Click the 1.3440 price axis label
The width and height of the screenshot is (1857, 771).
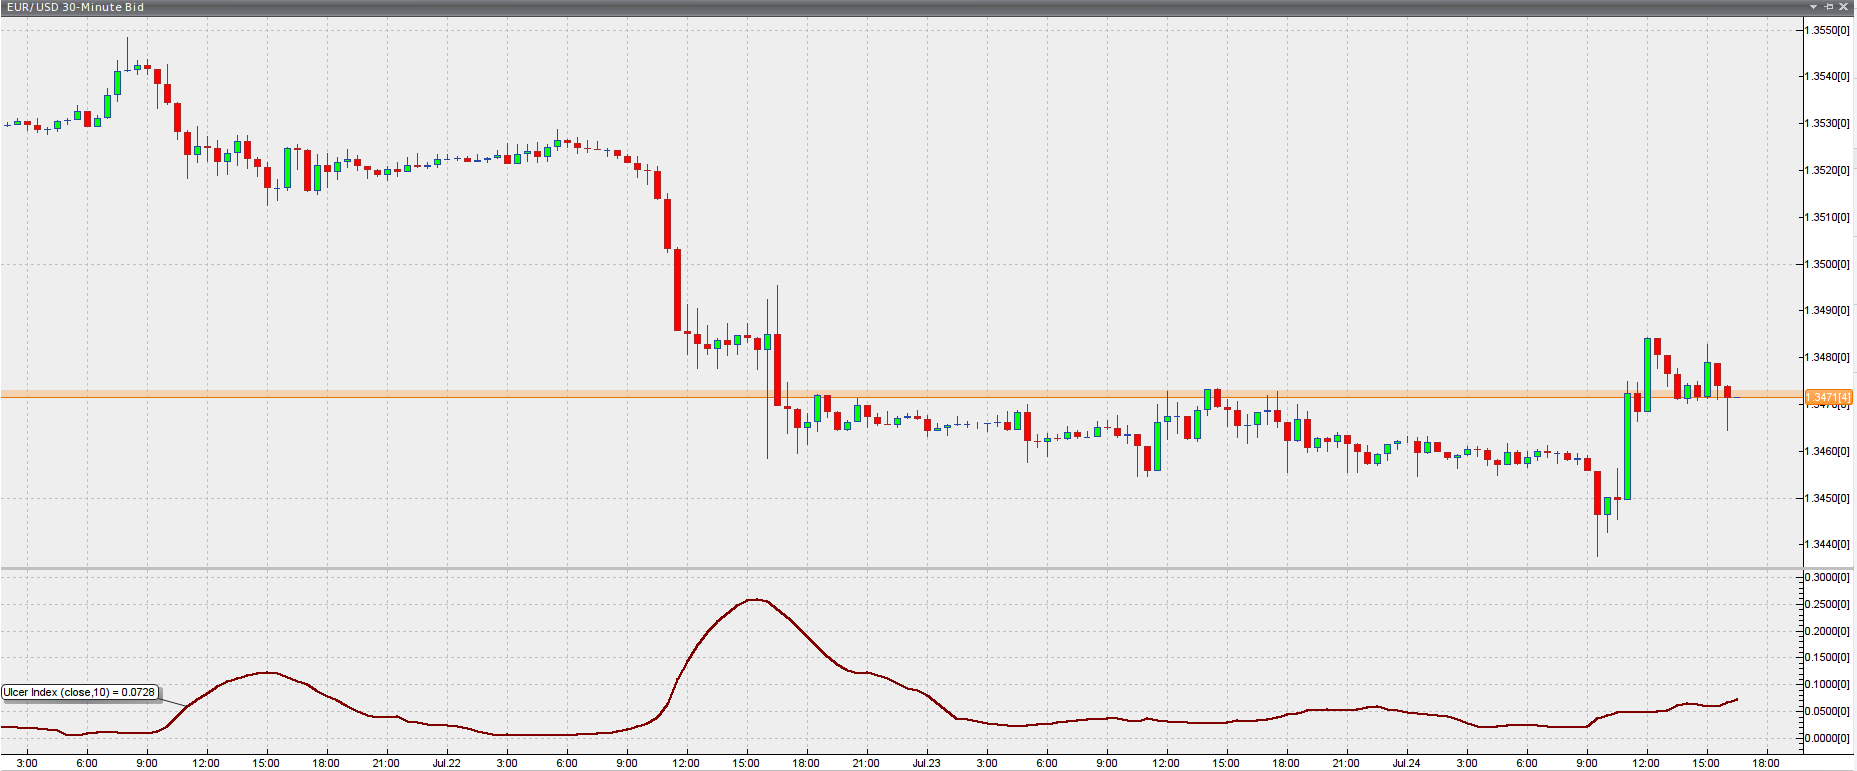click(x=1827, y=544)
